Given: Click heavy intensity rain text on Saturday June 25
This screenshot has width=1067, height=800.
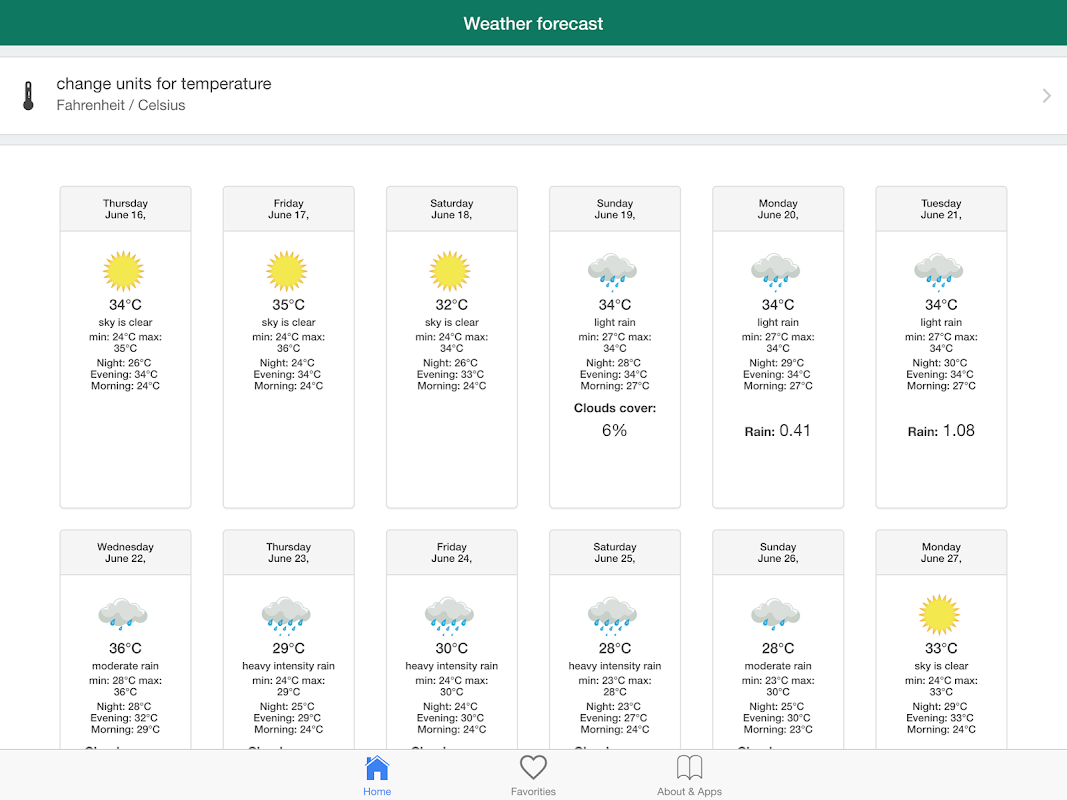Looking at the screenshot, I should 615,666.
